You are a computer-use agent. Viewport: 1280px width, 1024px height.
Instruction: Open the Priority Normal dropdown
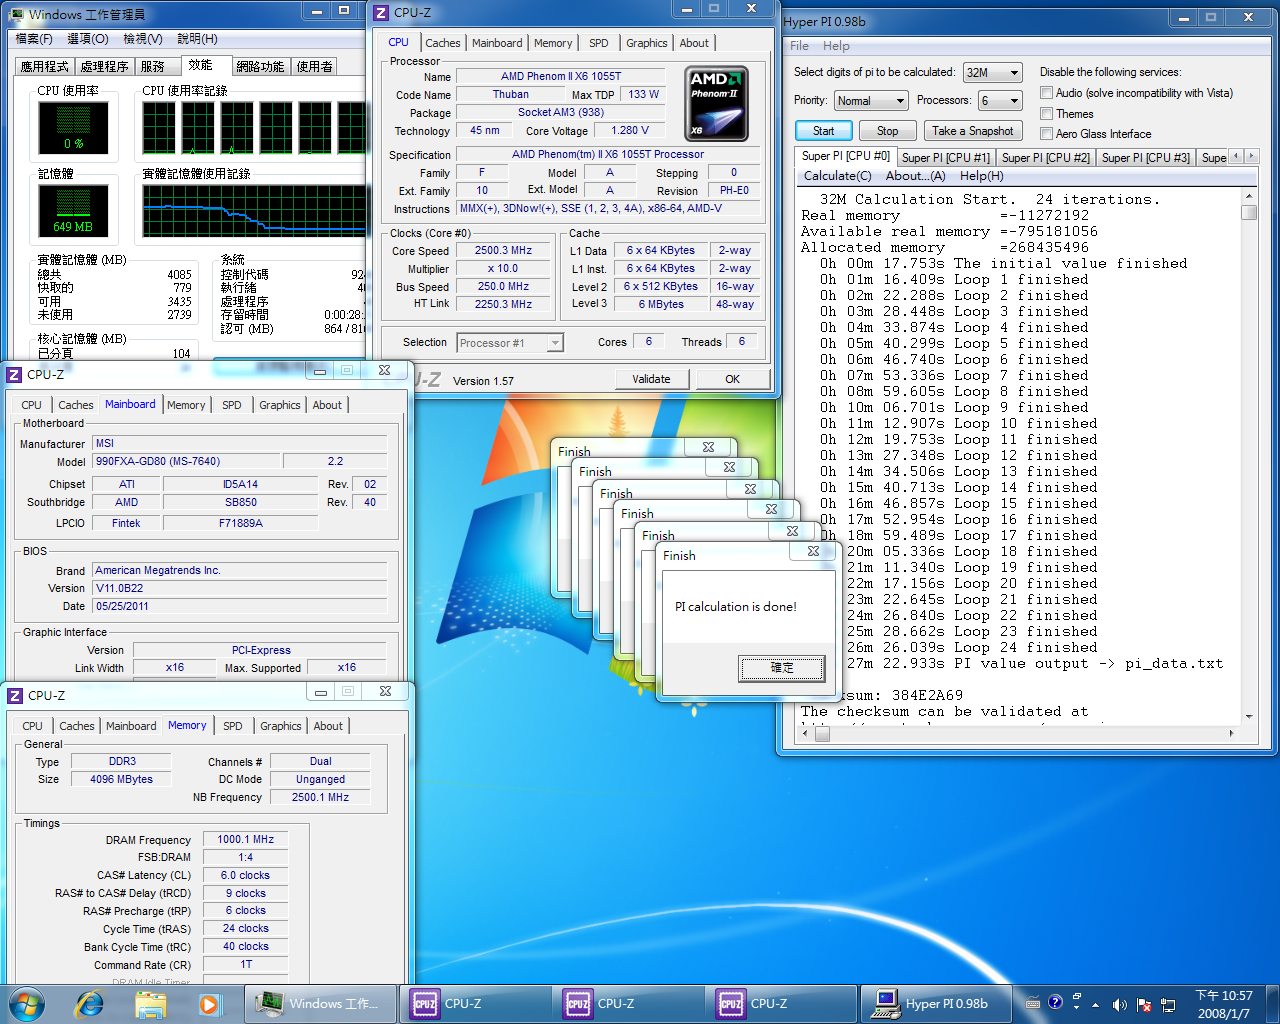coord(870,100)
